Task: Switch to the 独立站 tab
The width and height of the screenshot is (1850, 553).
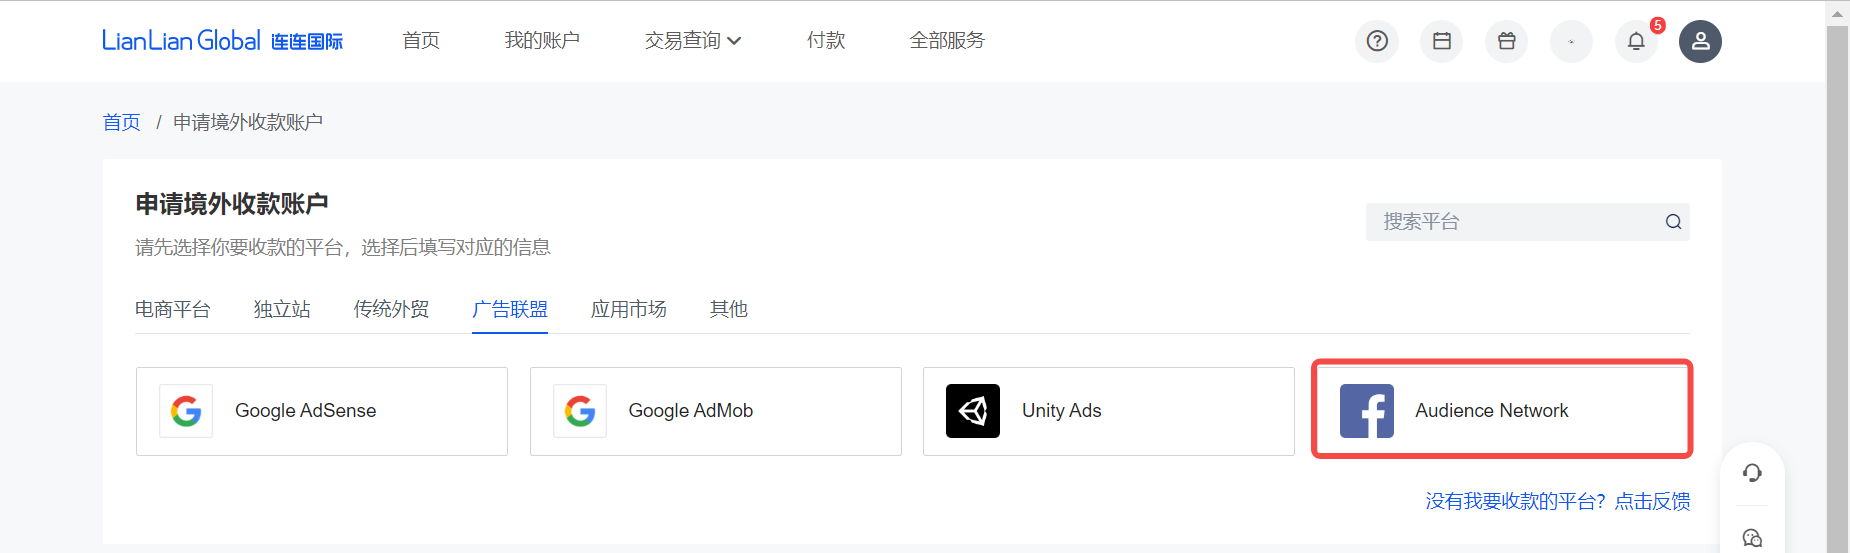Action: coord(282,309)
